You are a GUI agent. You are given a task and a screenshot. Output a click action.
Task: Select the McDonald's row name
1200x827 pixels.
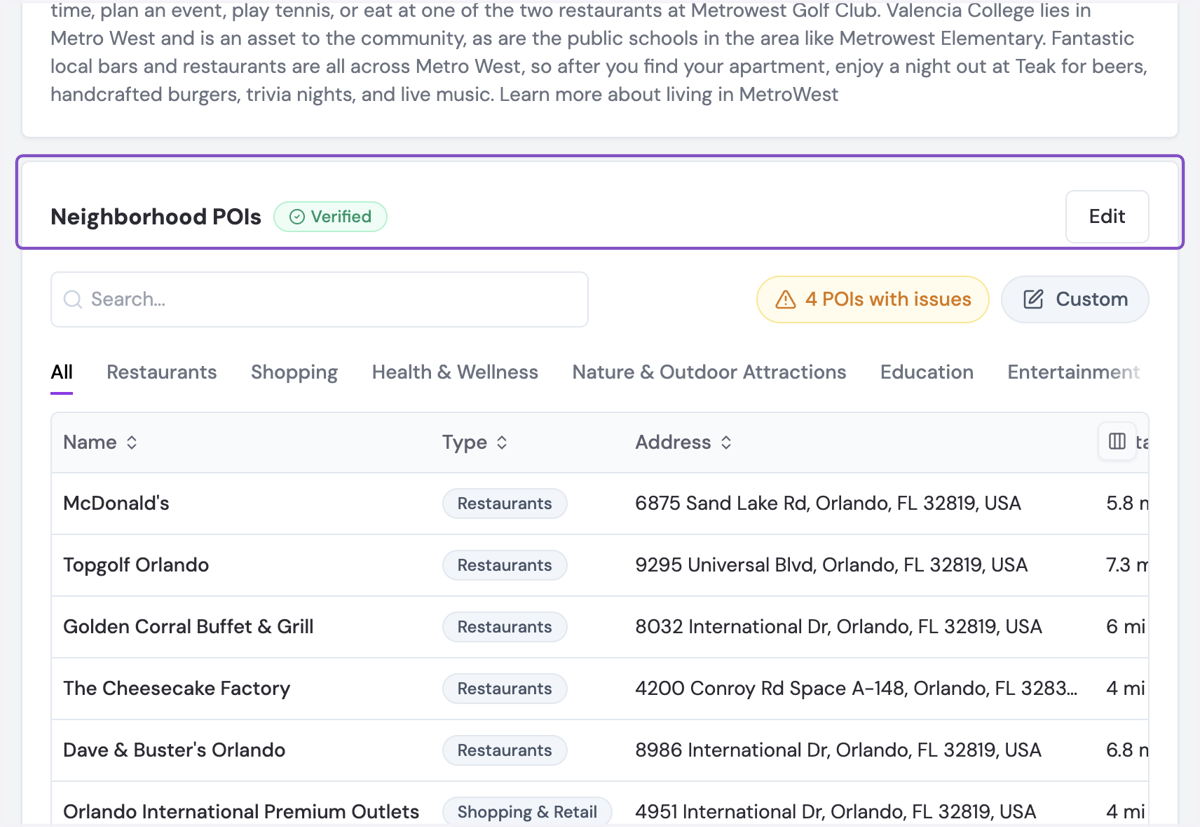116,503
